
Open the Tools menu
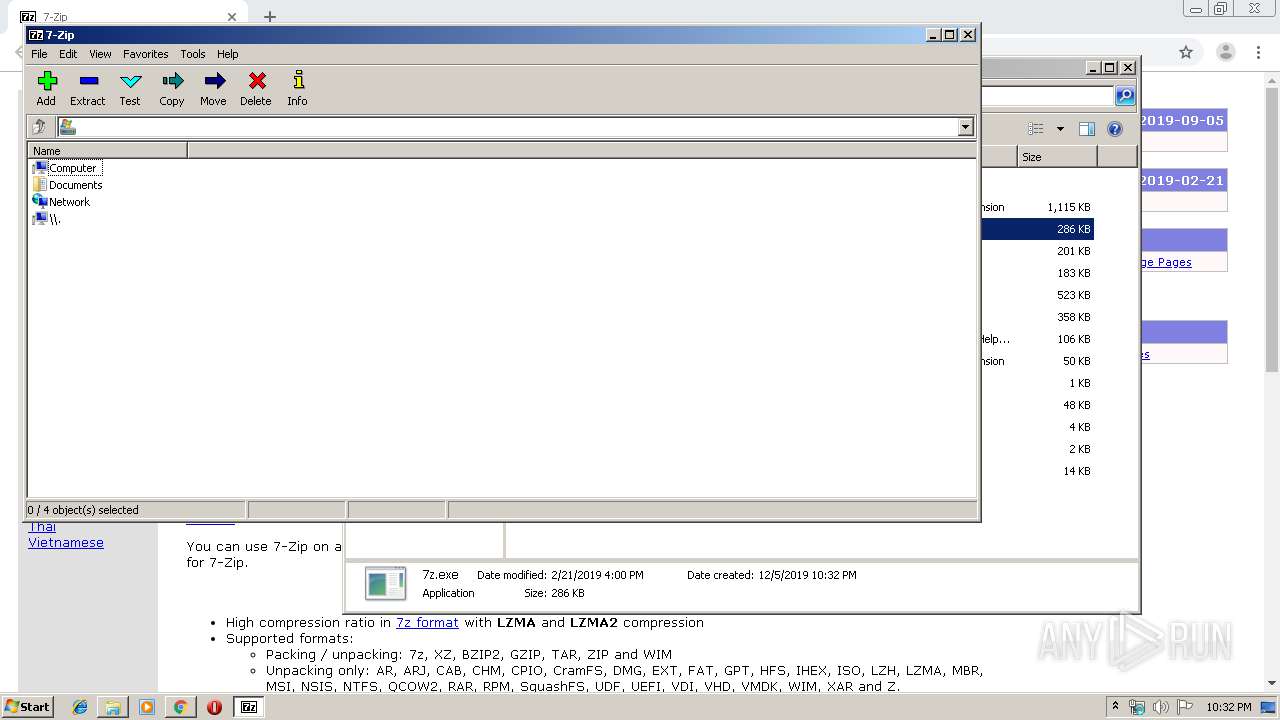coord(193,54)
